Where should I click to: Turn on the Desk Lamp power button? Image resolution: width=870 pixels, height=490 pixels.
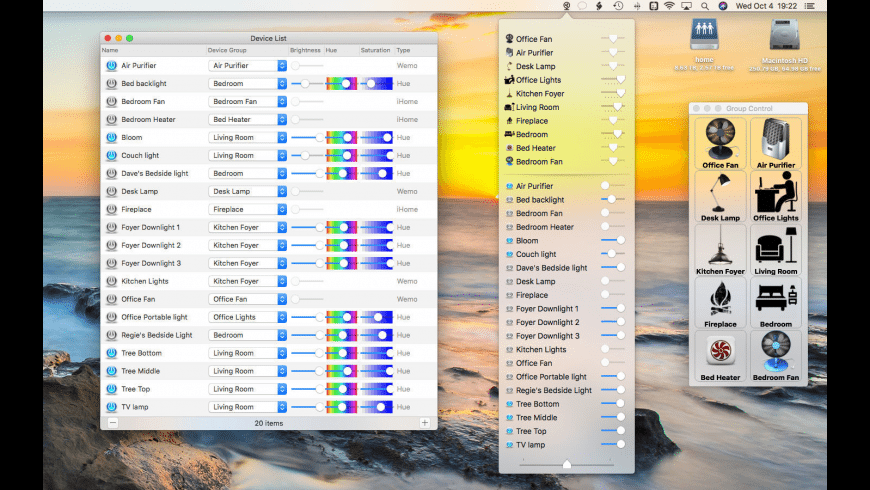tap(111, 192)
